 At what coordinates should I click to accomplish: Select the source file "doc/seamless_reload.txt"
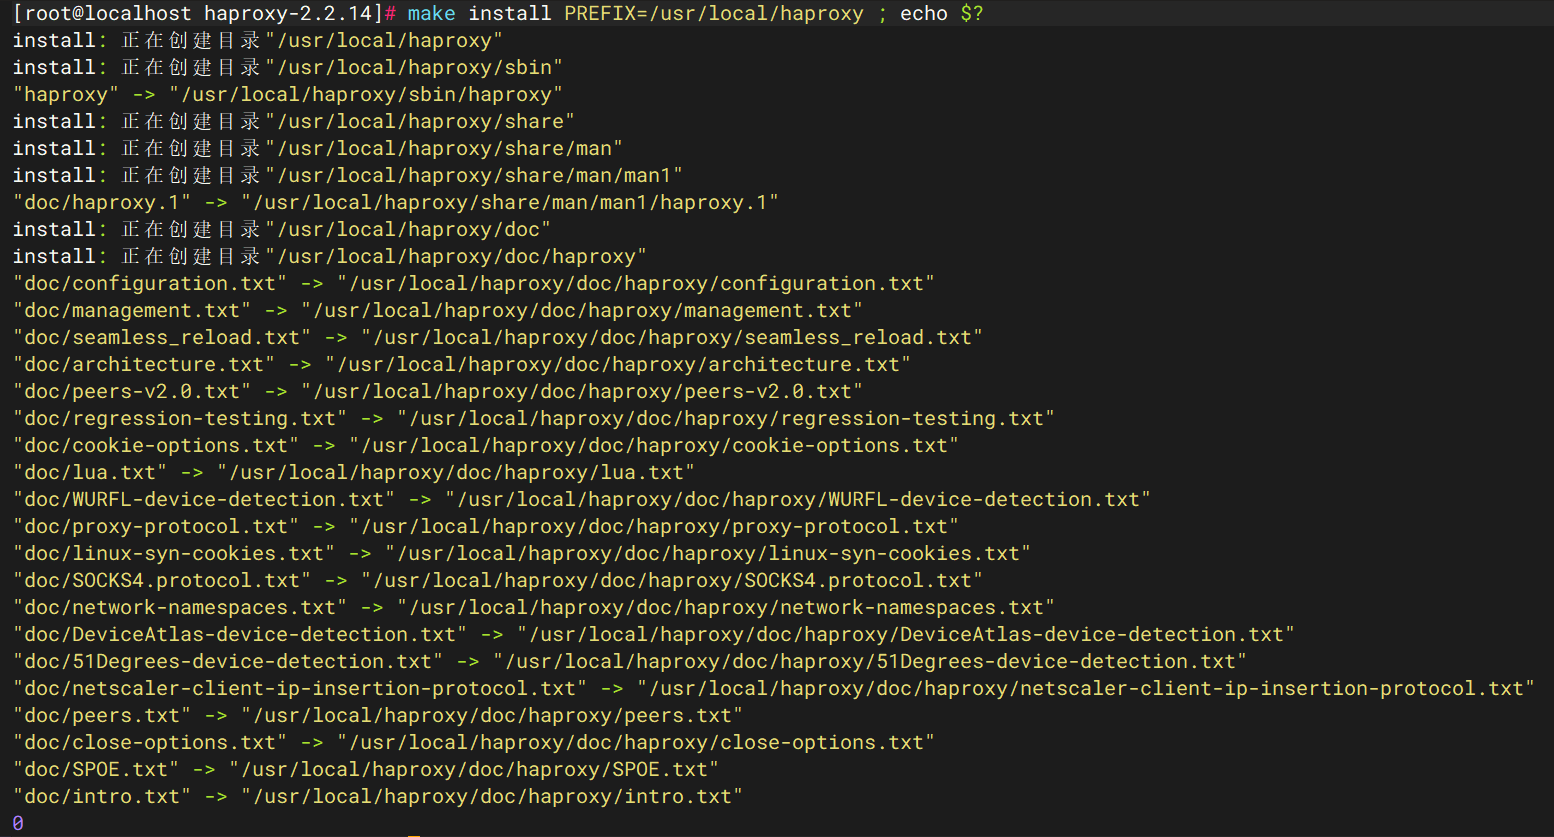click(162, 338)
